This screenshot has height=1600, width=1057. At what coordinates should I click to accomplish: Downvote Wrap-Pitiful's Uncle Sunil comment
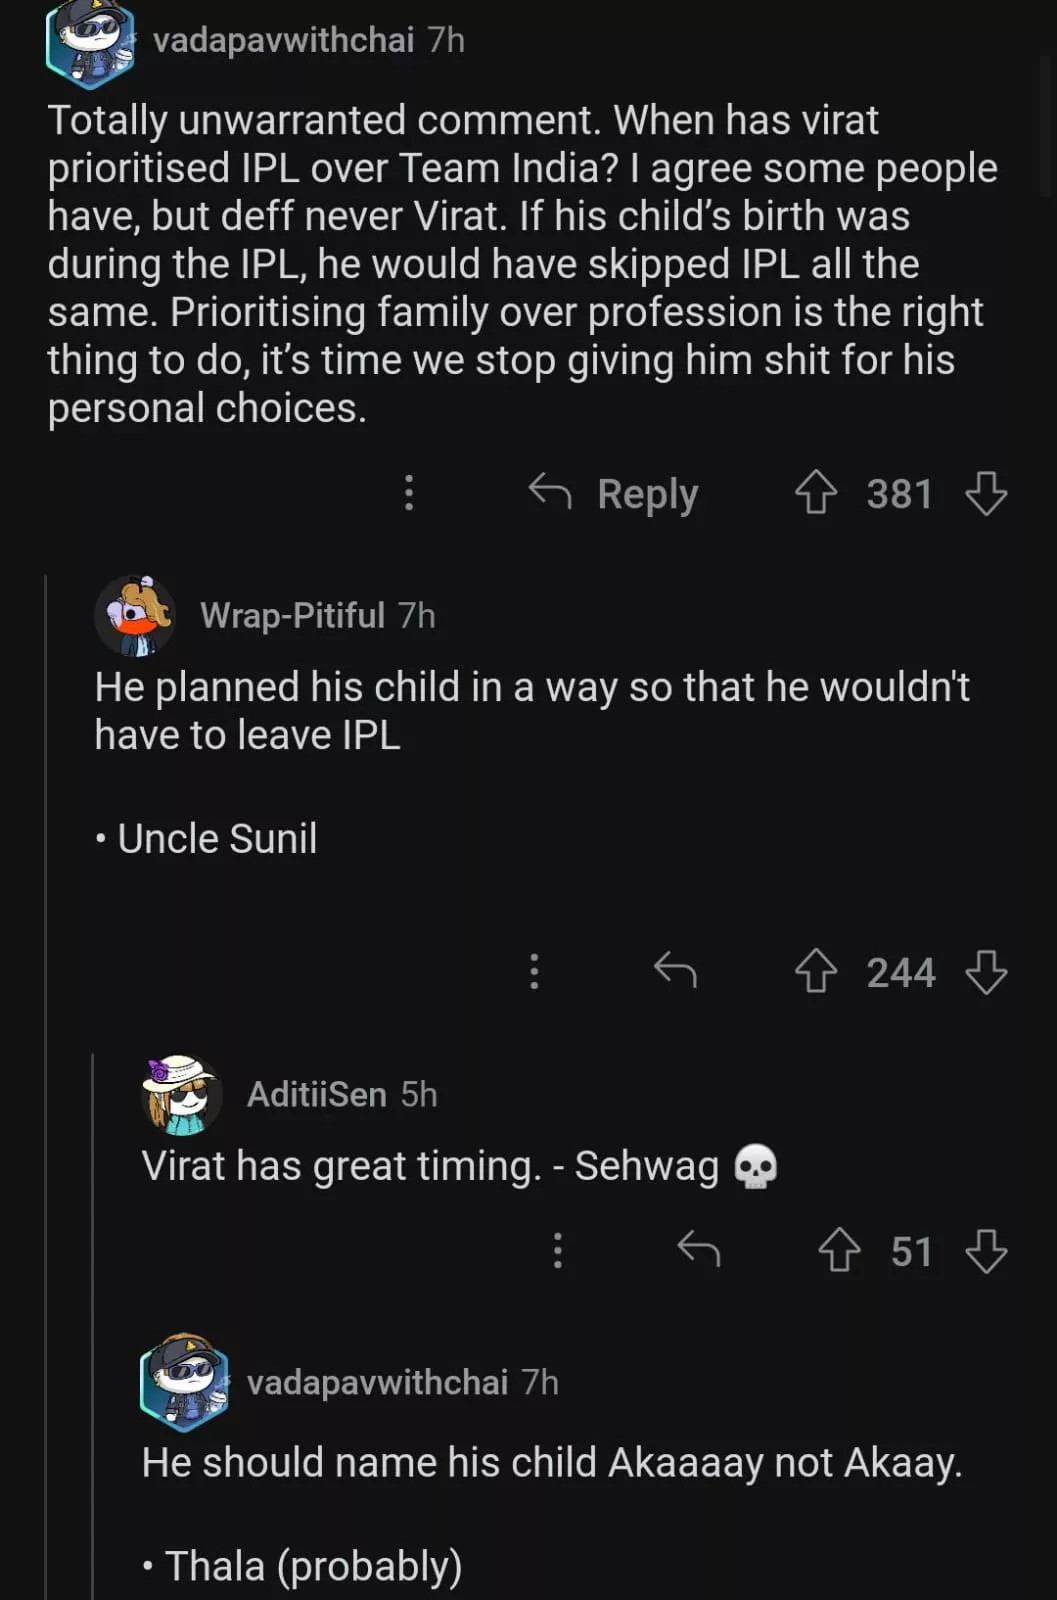986,971
